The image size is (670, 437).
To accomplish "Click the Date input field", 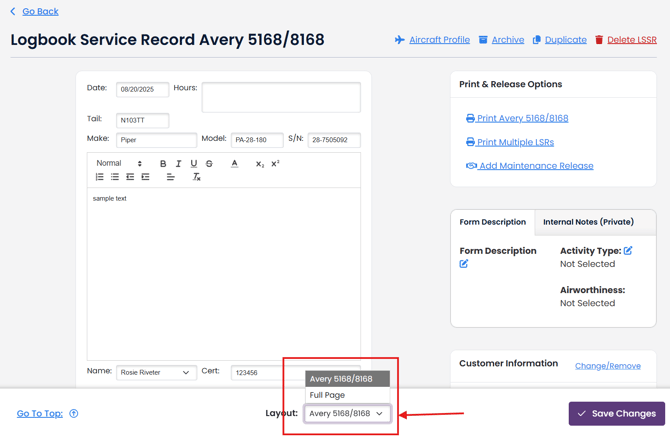I will pyautogui.click(x=142, y=89).
